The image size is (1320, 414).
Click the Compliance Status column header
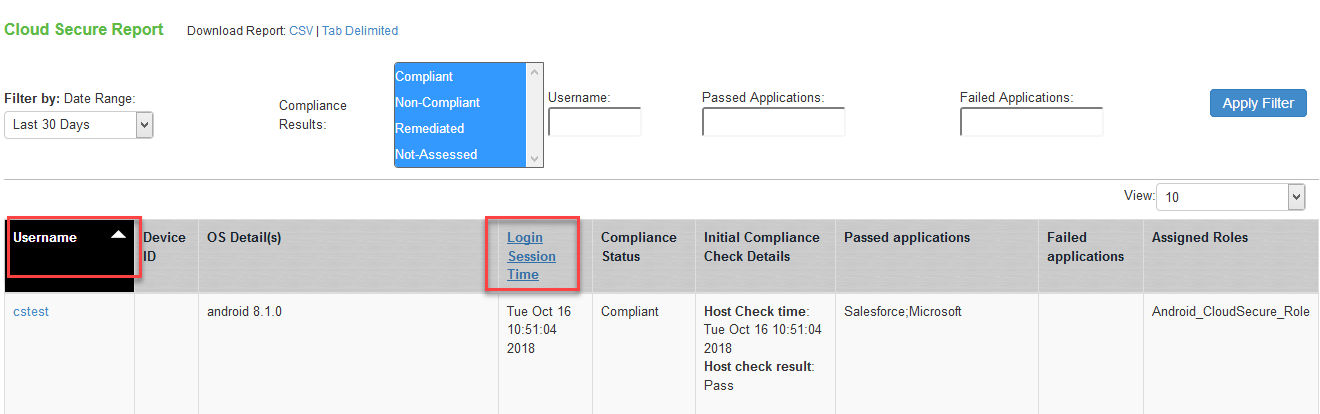(638, 247)
